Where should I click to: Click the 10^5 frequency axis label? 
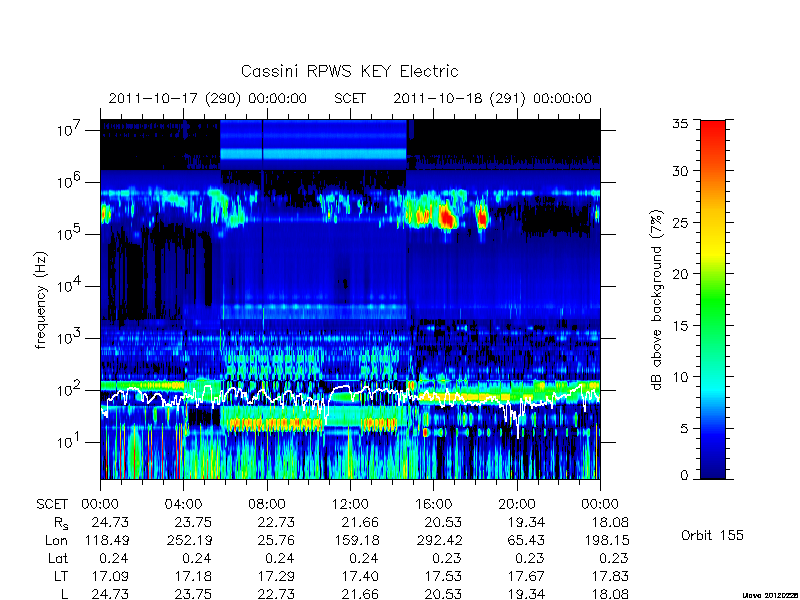click(68, 234)
